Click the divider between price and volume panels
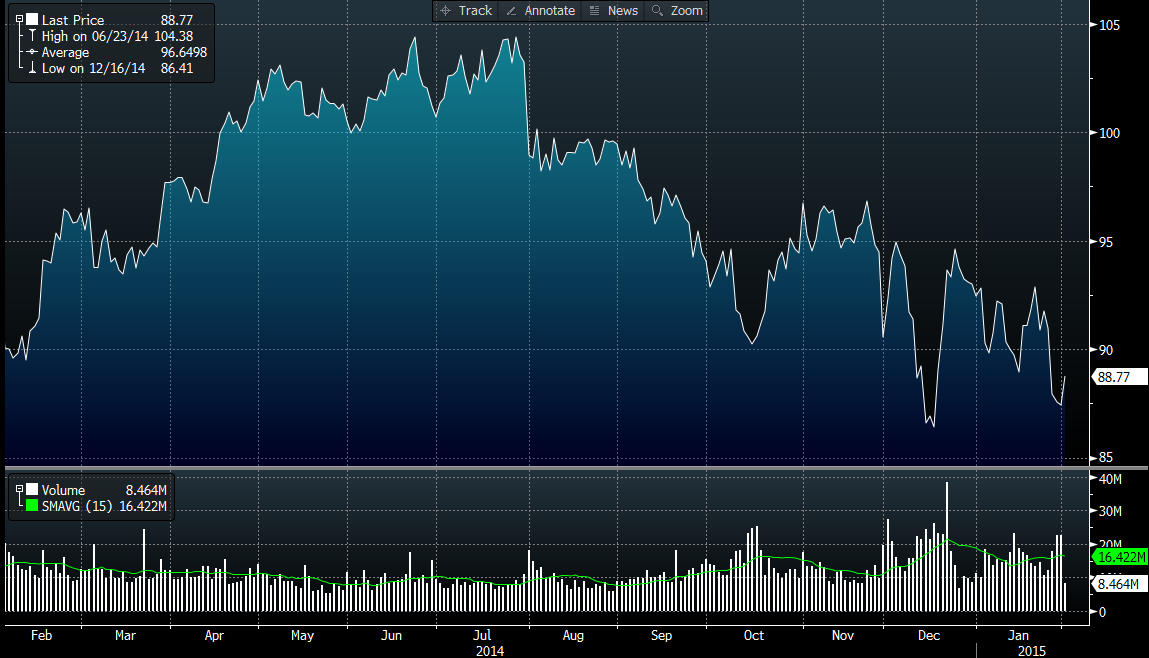Screen dimensions: 1149x658 (x=545, y=468)
